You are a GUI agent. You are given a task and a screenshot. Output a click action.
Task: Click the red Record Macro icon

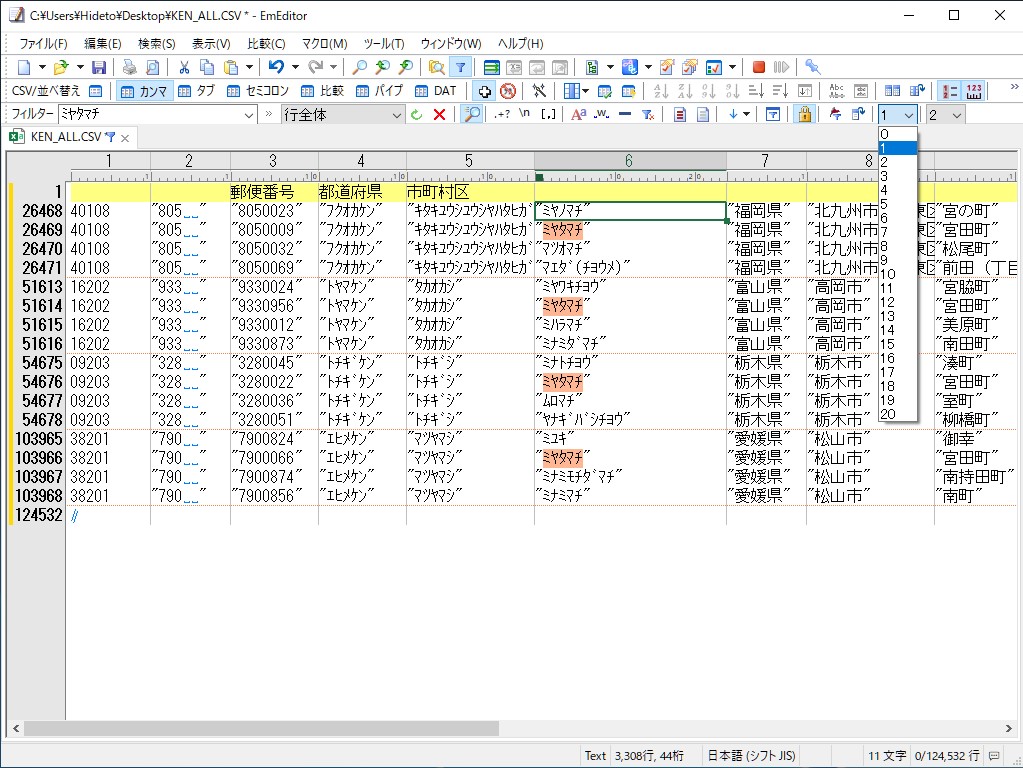[758, 67]
